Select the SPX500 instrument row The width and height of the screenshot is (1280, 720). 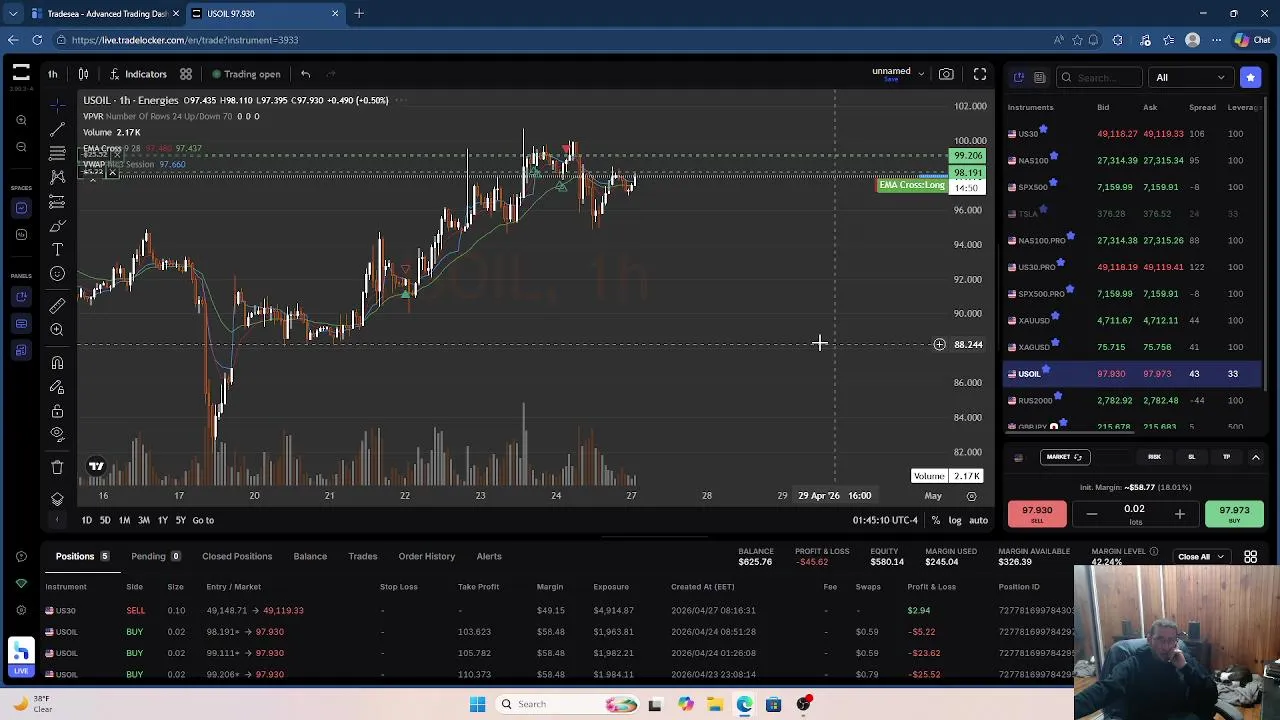pyautogui.click(x=1132, y=187)
